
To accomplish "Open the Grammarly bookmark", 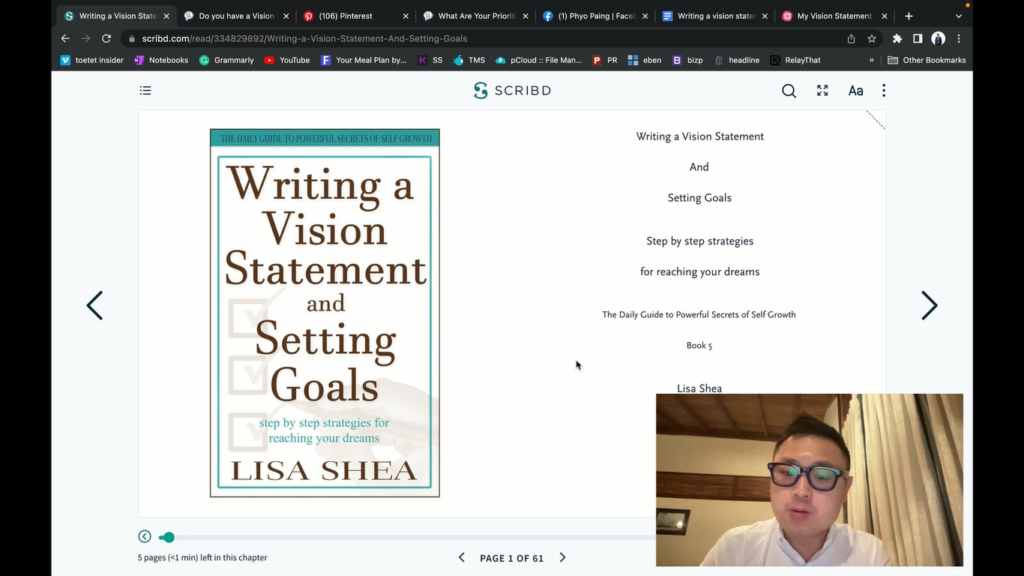I will tap(227, 60).
